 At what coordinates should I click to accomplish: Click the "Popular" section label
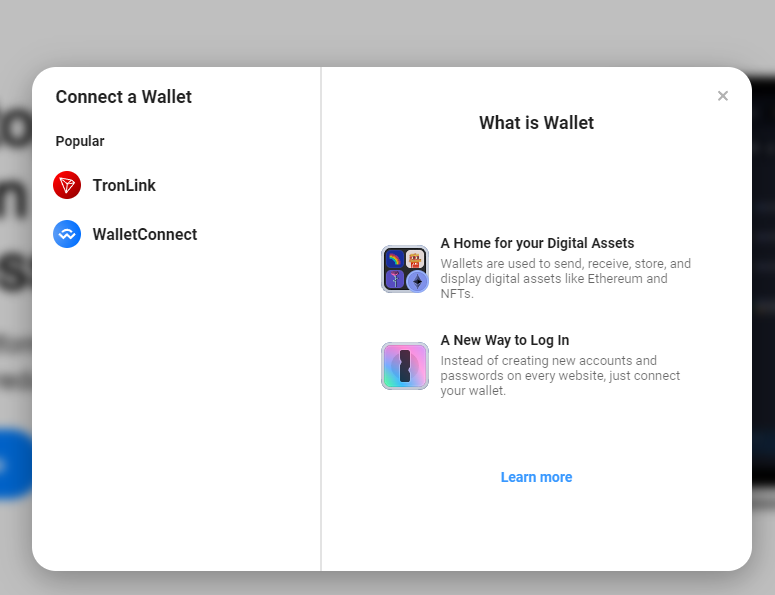[x=80, y=141]
